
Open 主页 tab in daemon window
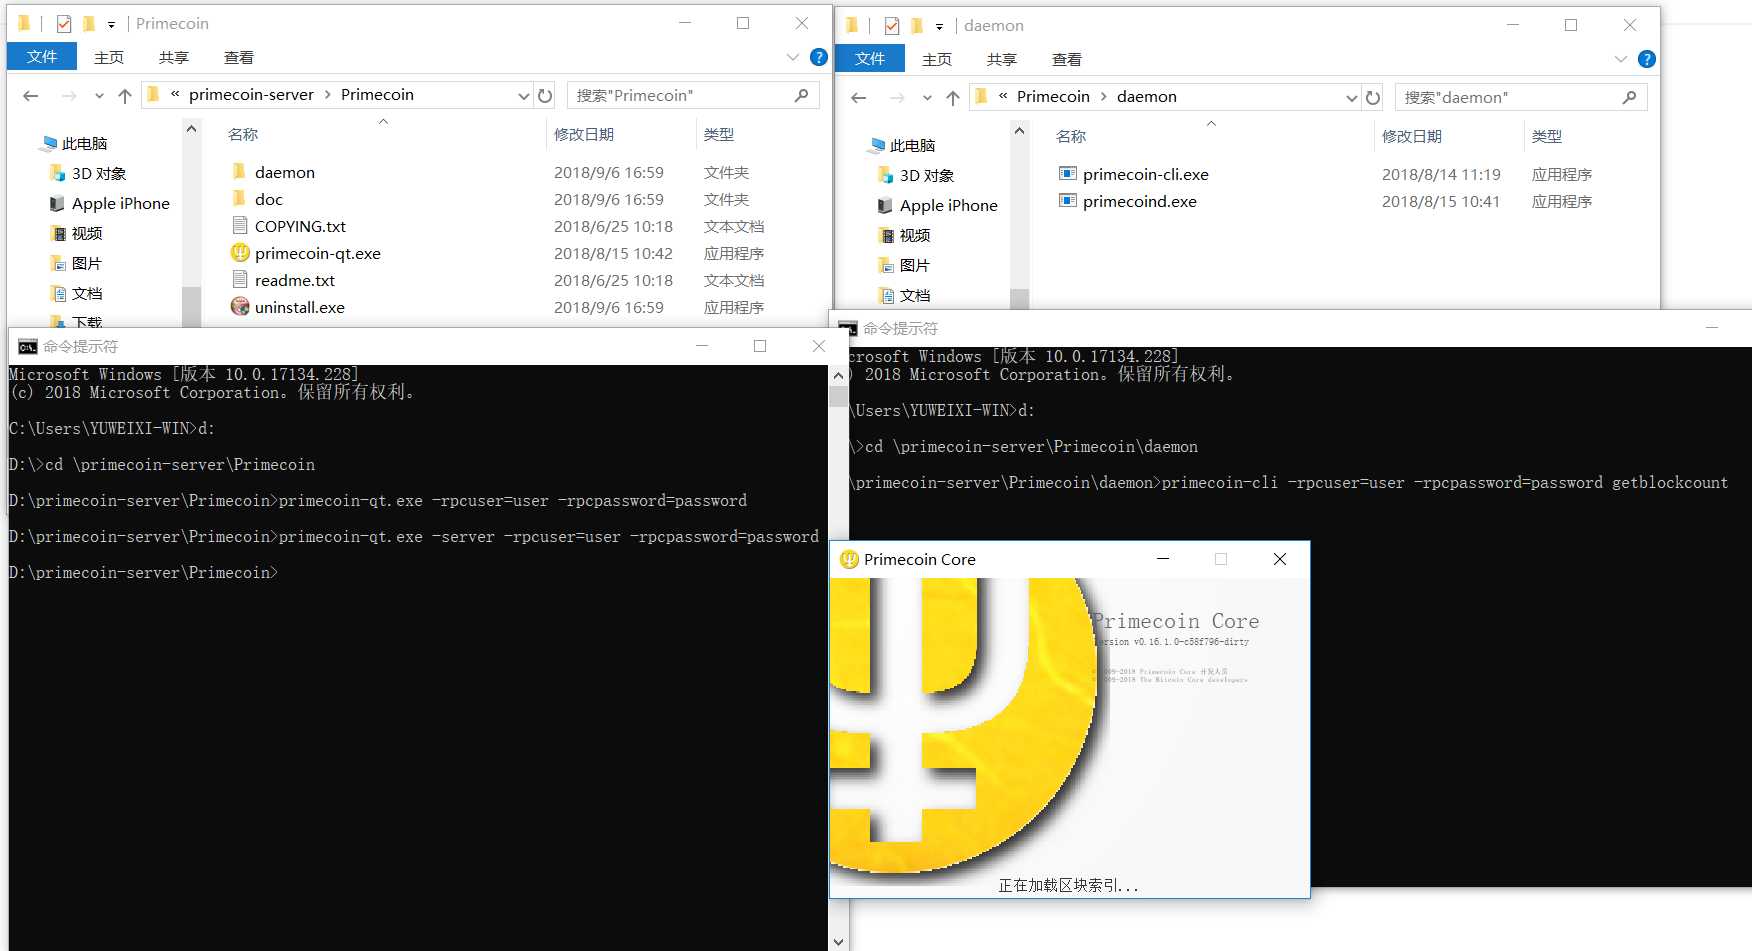937,59
